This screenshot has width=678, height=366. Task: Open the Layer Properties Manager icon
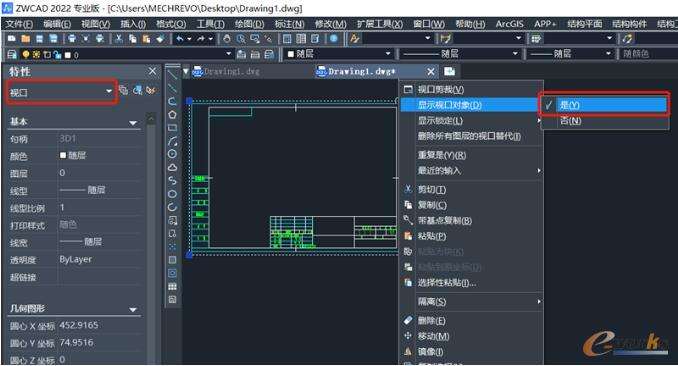pos(12,55)
